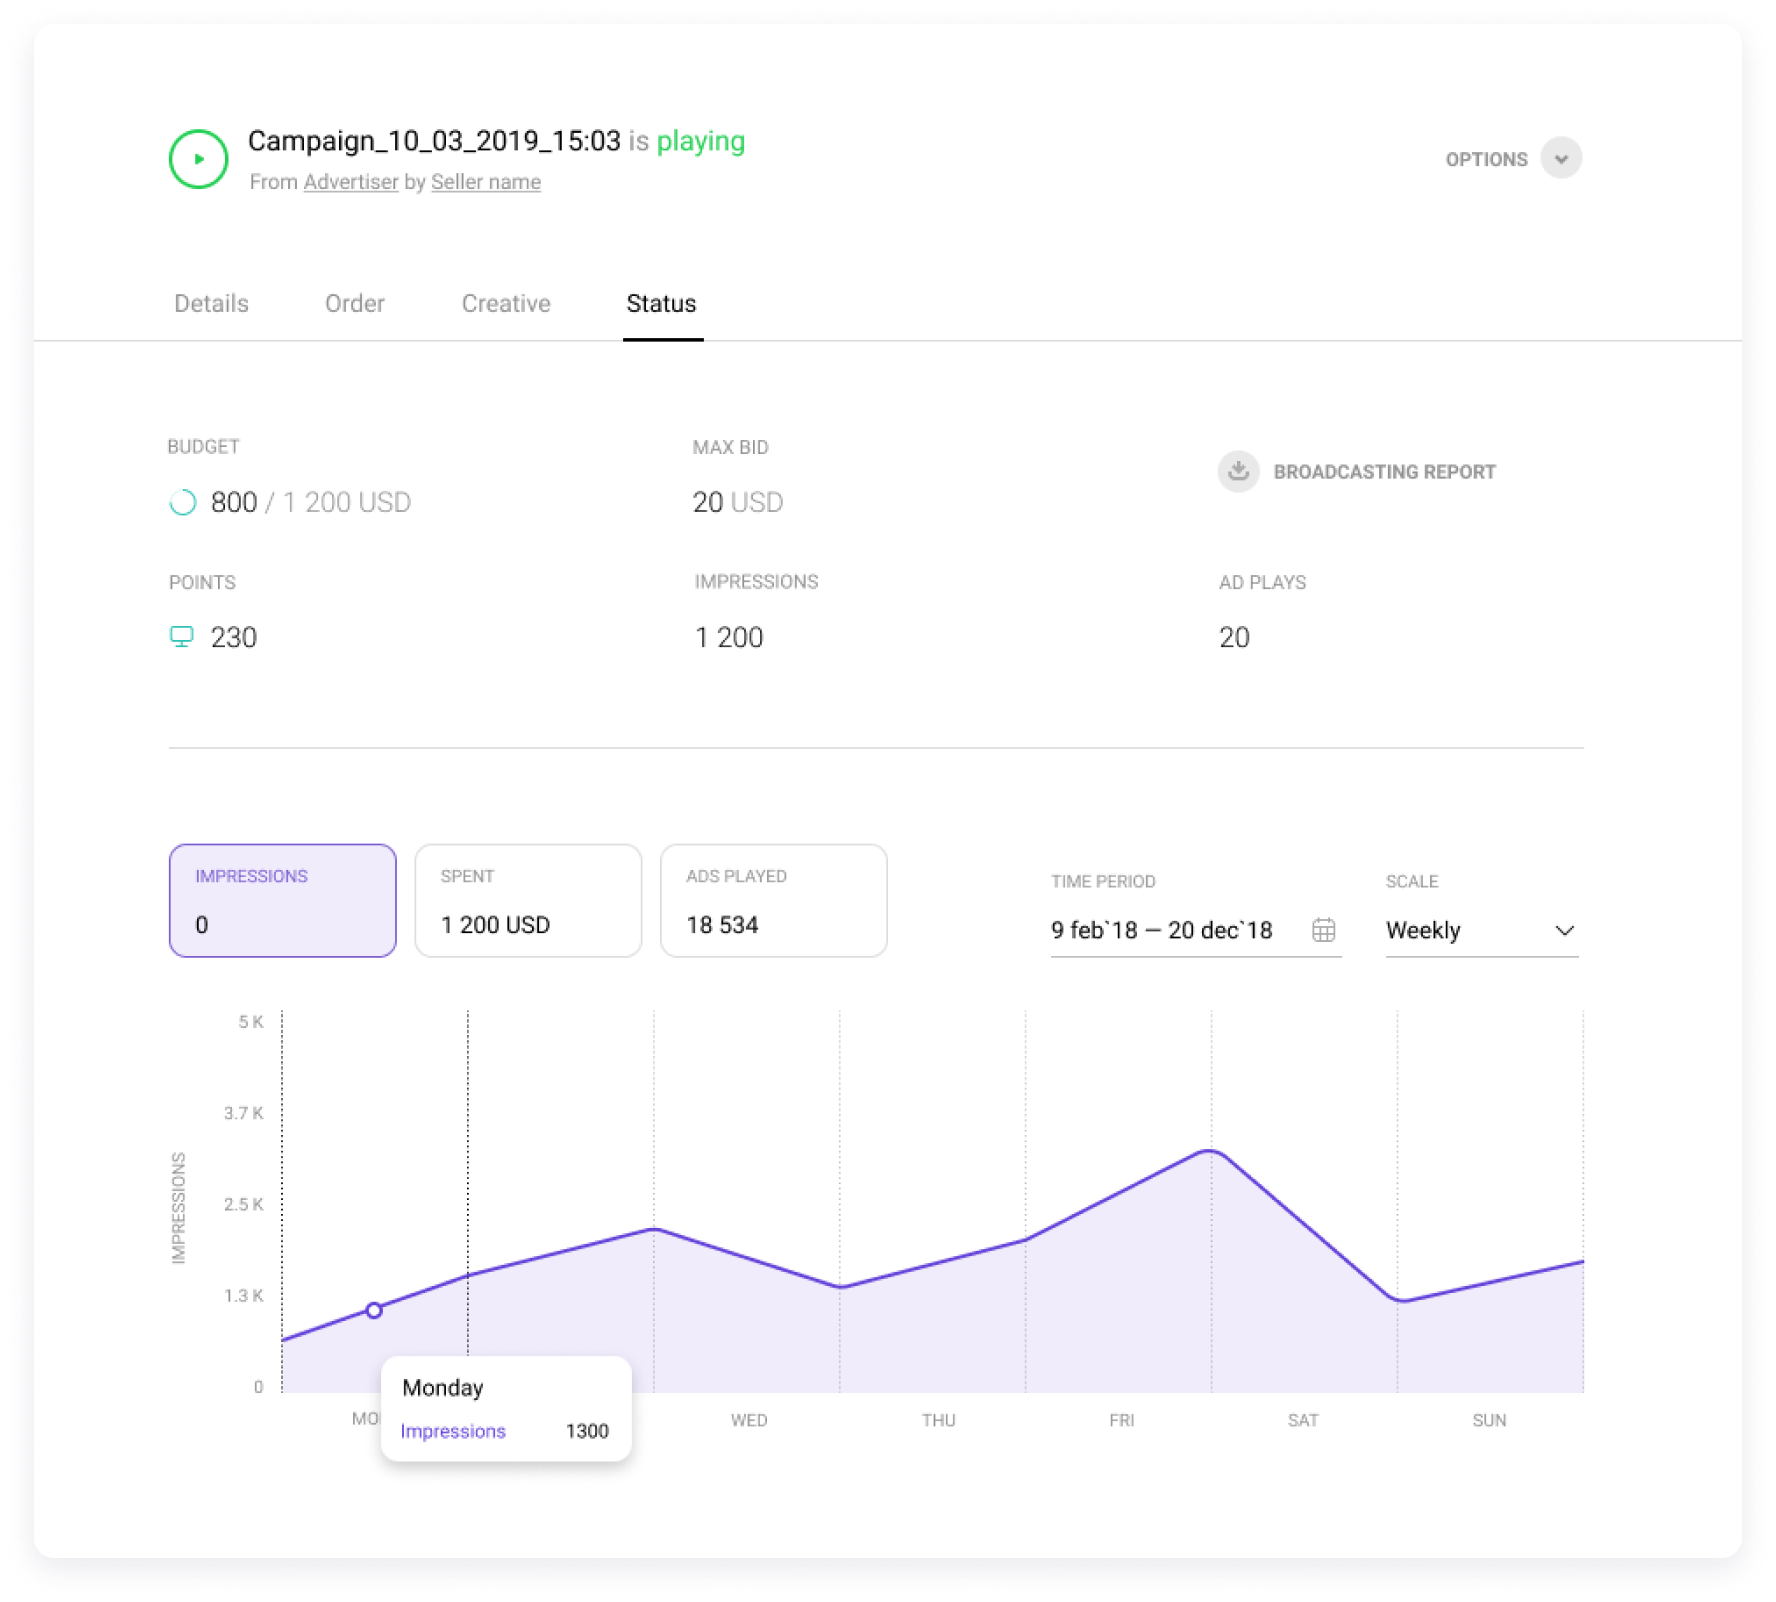Click the SAT axis label
Screen dimensions: 1776x1602
(1303, 1421)
